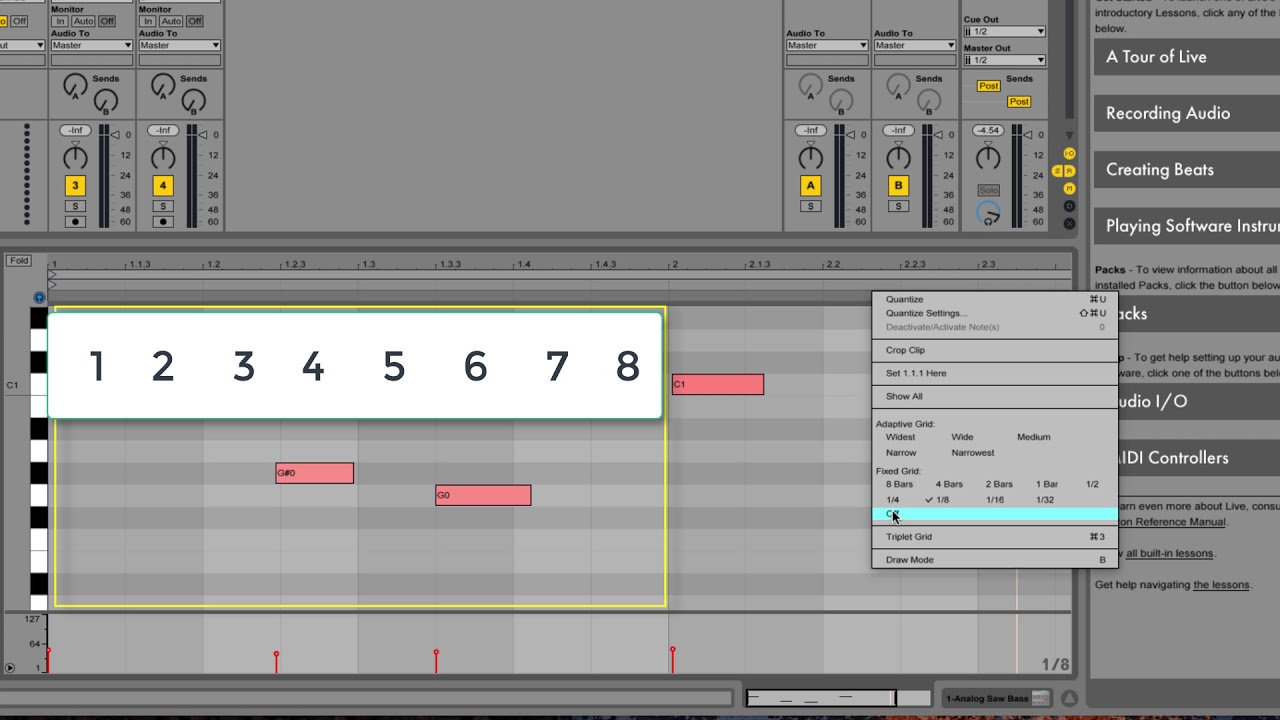This screenshot has height=720, width=1280.
Task: Toggle the Crossfader X selector circle
Action: 1069,223
